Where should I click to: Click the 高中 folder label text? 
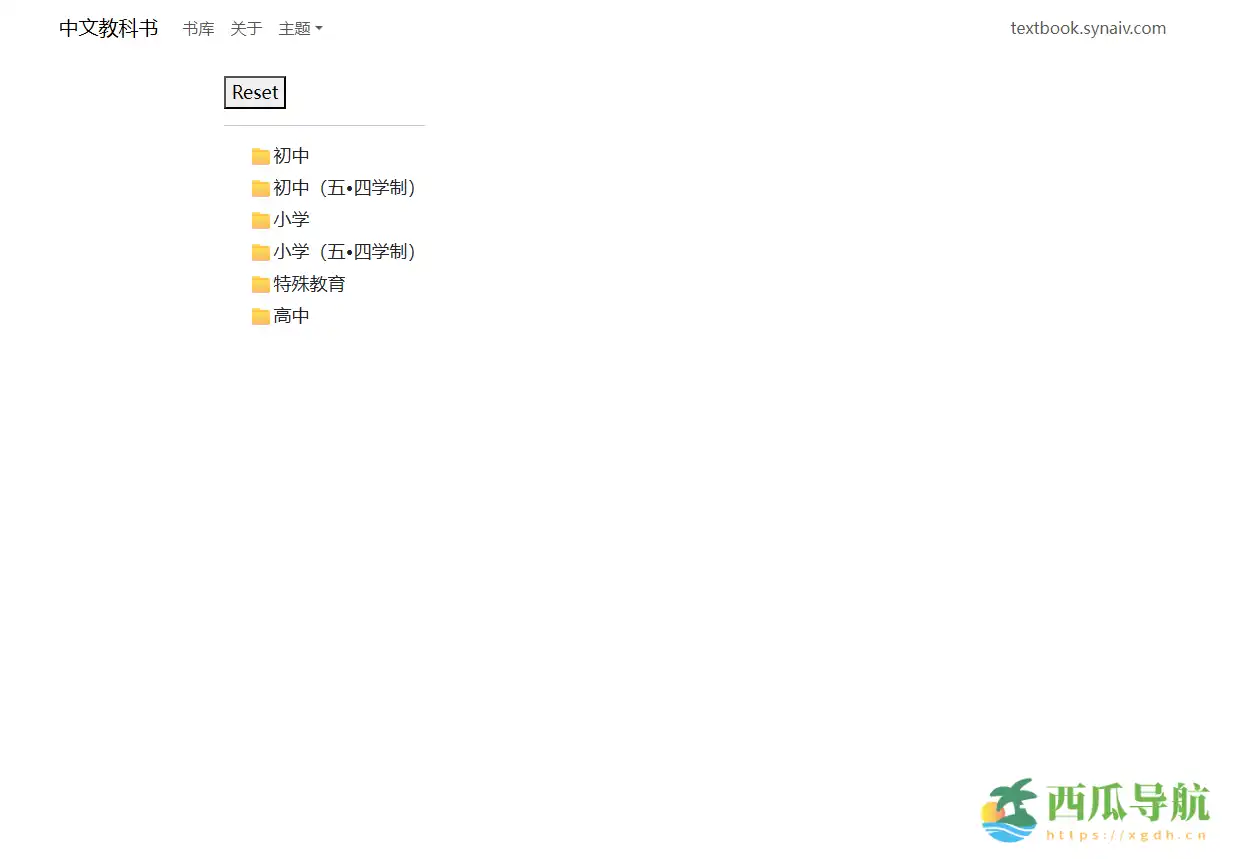(291, 315)
